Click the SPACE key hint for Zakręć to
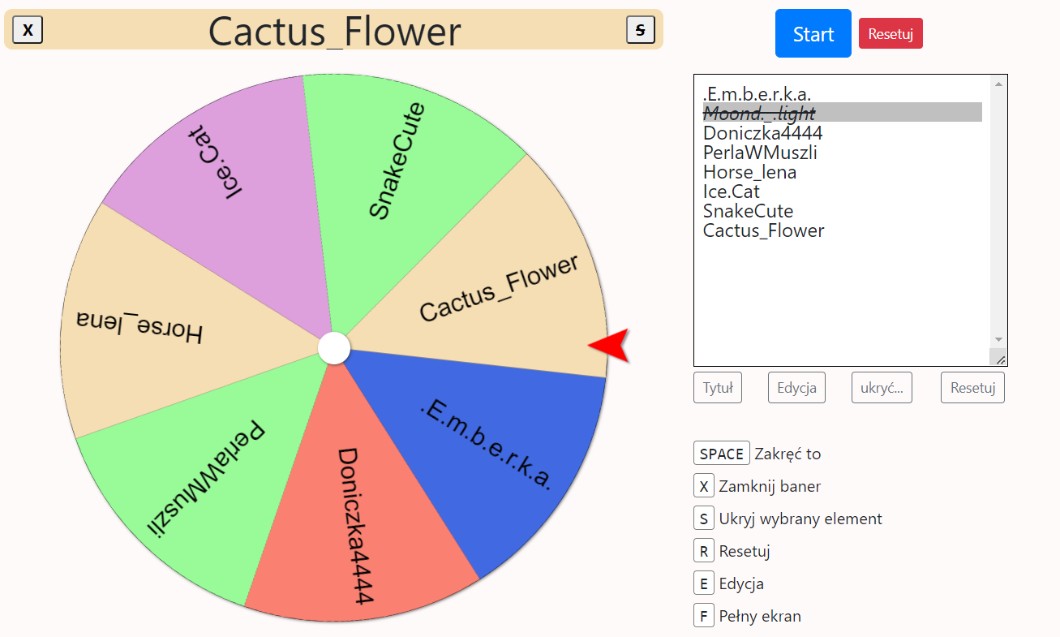The width and height of the screenshot is (1060, 637). pos(721,454)
